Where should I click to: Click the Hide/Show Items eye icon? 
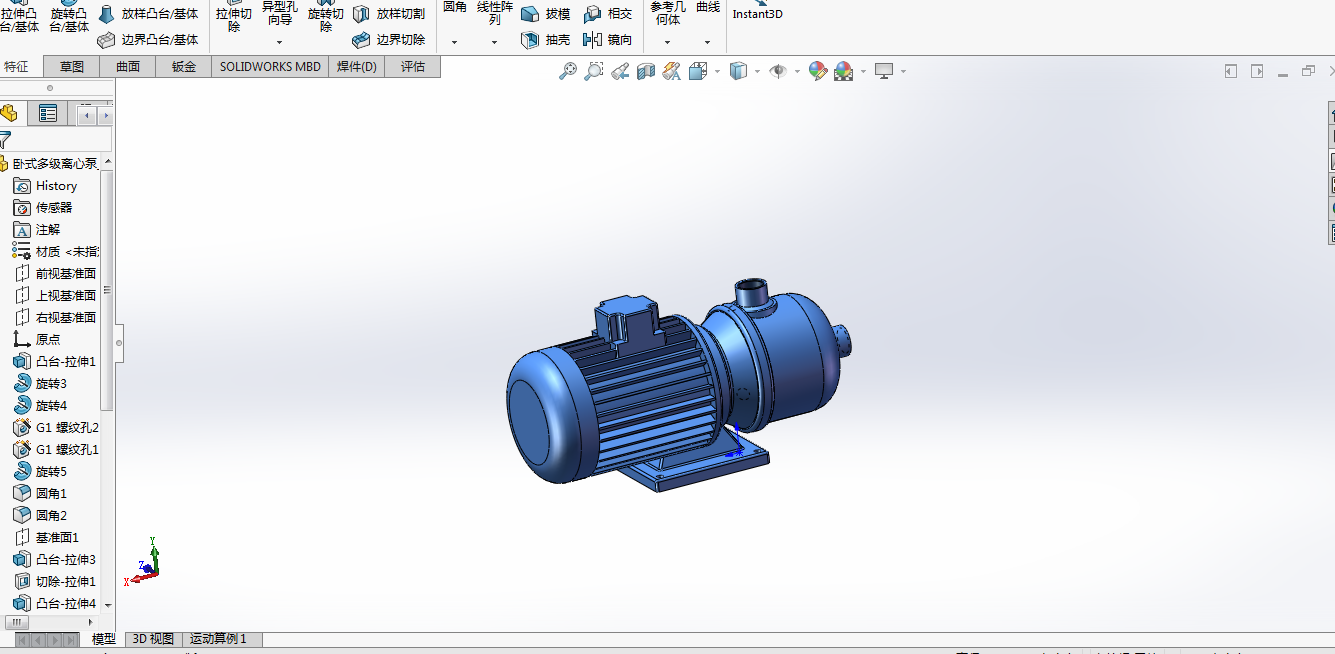click(778, 71)
